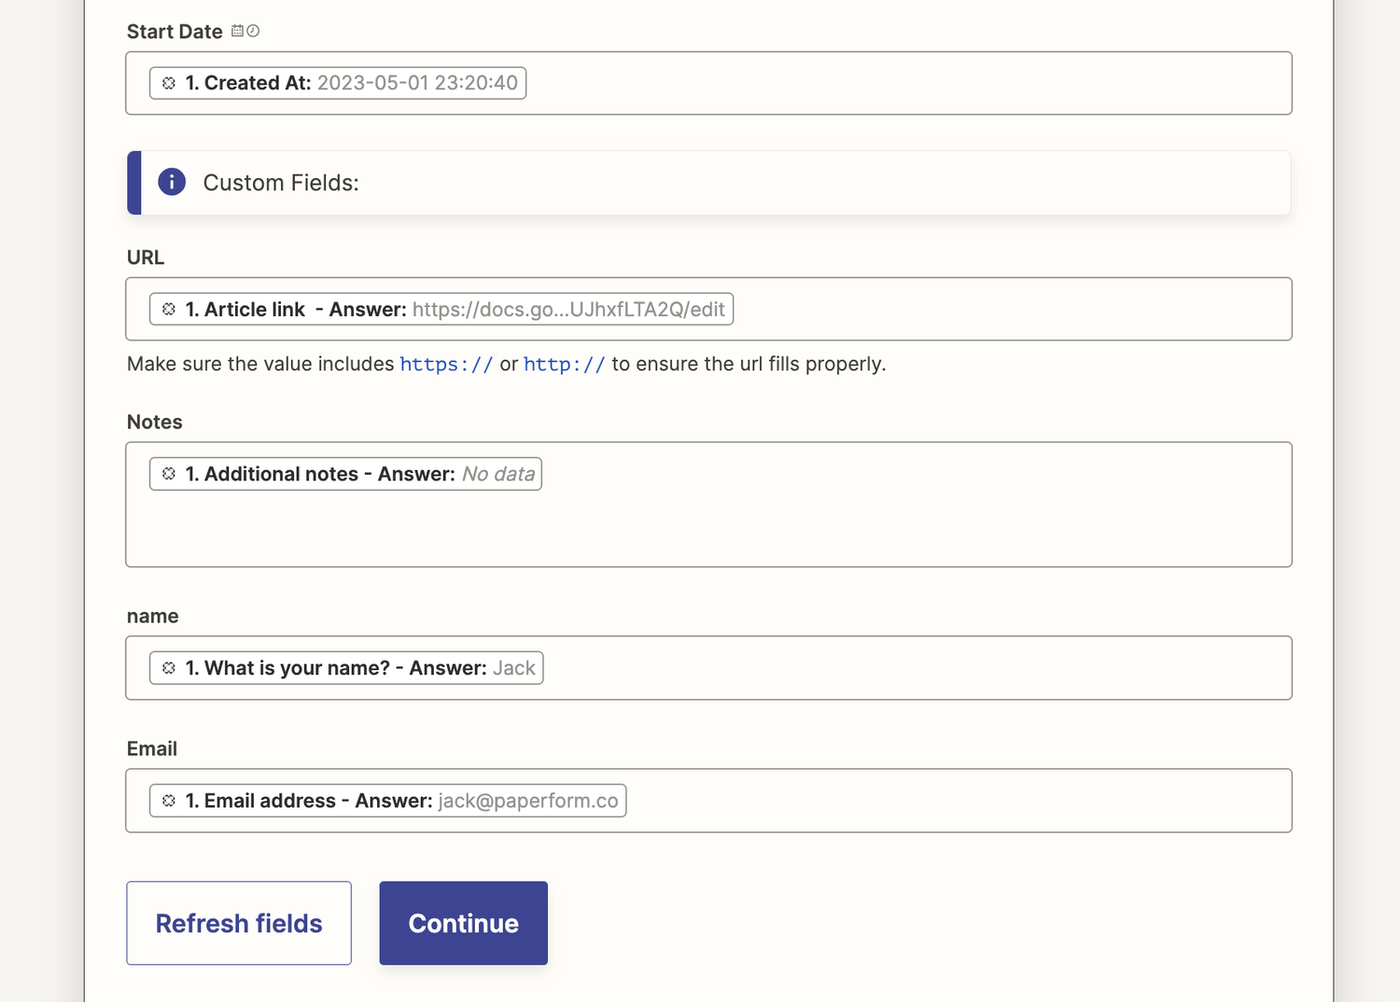The height and width of the screenshot is (1002, 1400).
Task: Click the app icon in Additional notes pill
Action: (169, 474)
